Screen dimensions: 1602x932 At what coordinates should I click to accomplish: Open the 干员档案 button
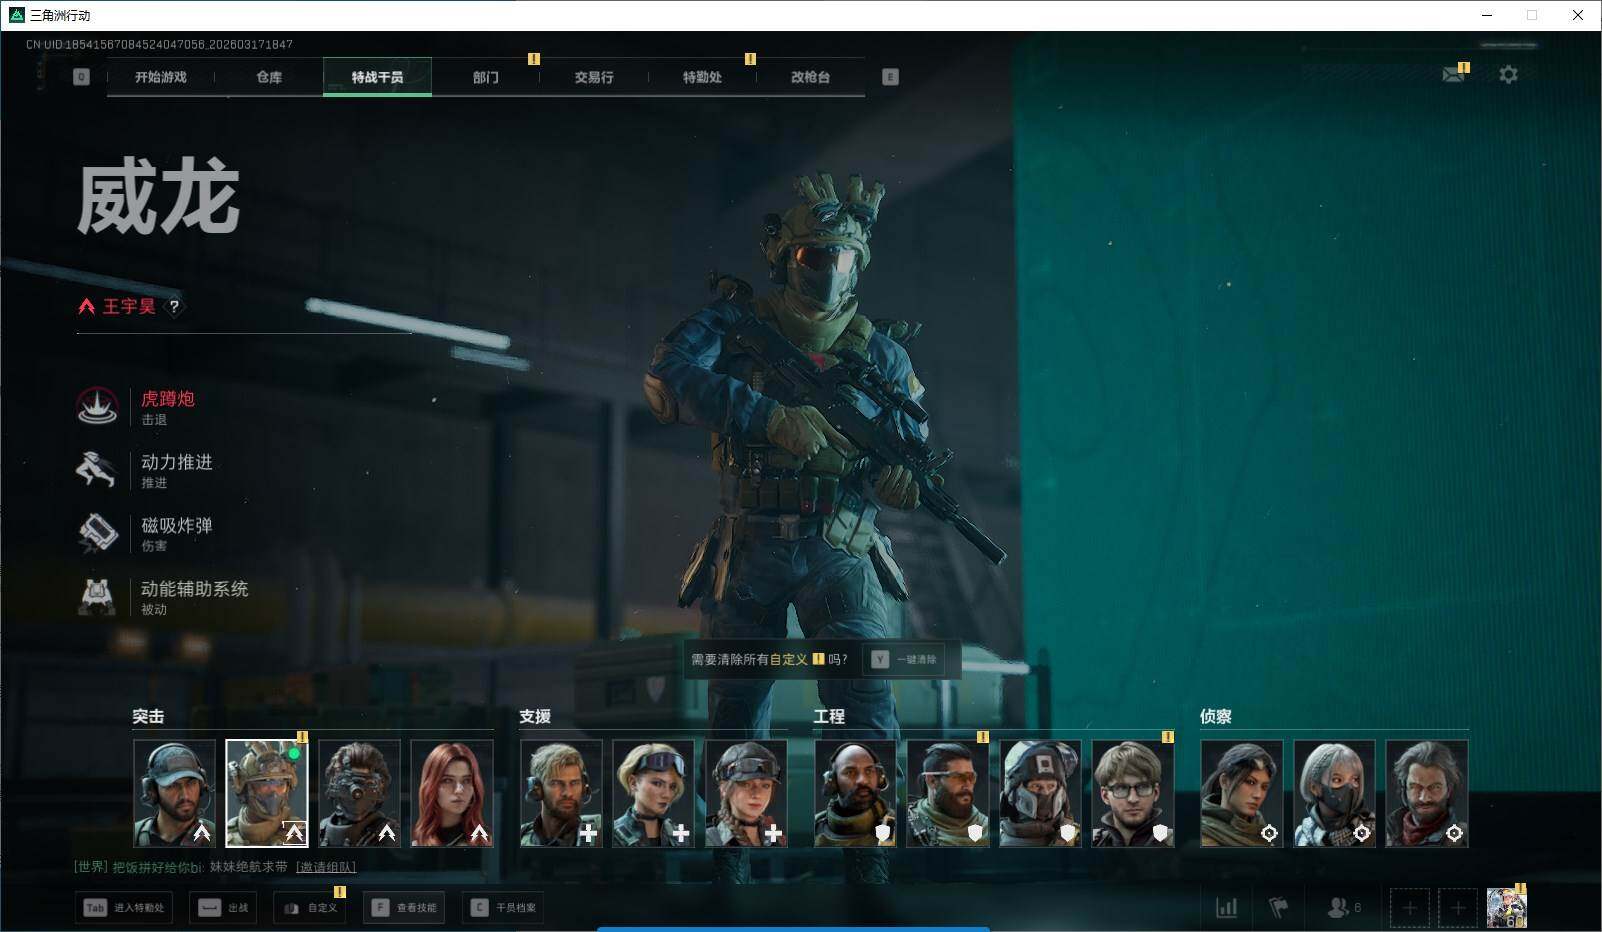[503, 908]
